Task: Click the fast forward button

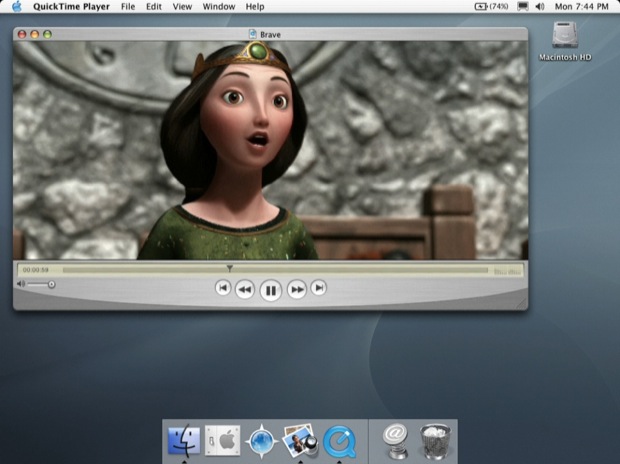Action: point(297,290)
